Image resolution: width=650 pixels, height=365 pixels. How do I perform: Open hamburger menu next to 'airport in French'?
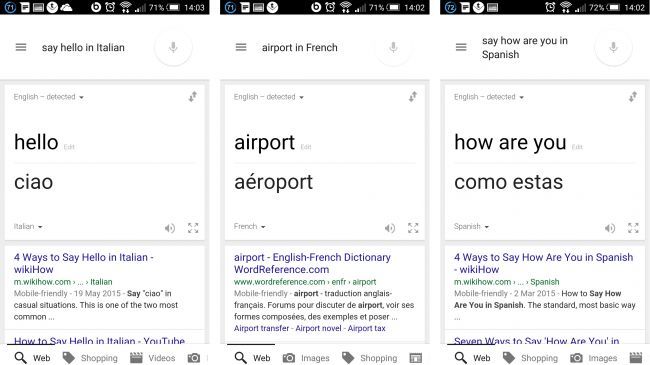(241, 47)
